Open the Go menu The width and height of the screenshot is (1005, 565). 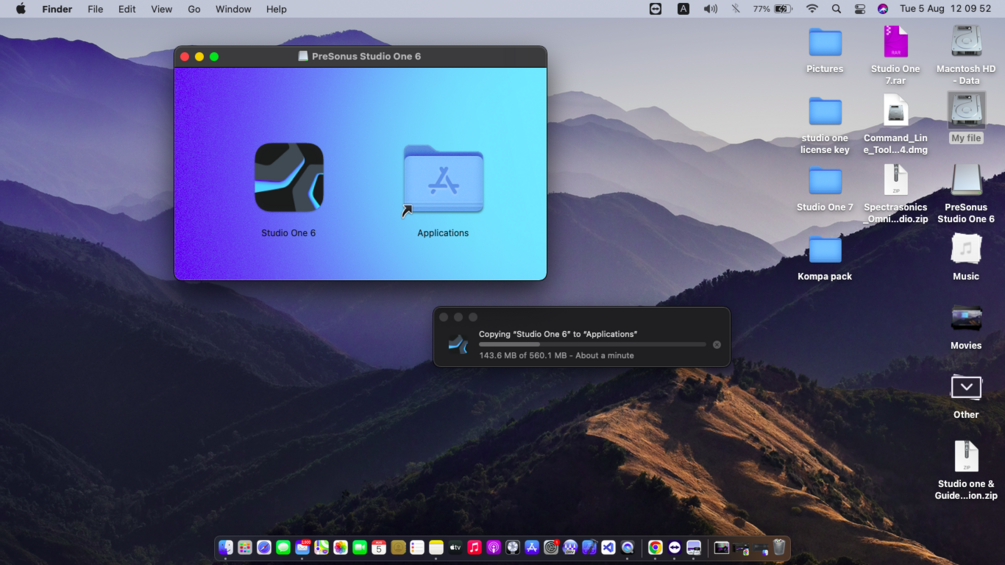tap(194, 9)
